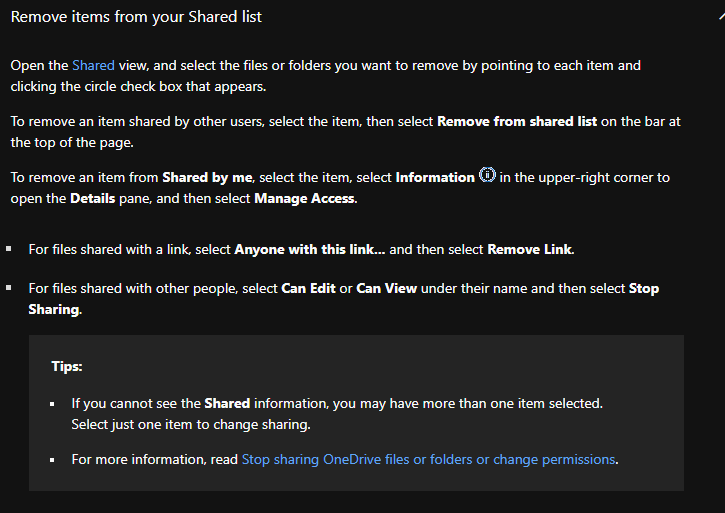Click the bold 'Shared by me' text
The height and width of the screenshot is (513, 725).
click(207, 178)
